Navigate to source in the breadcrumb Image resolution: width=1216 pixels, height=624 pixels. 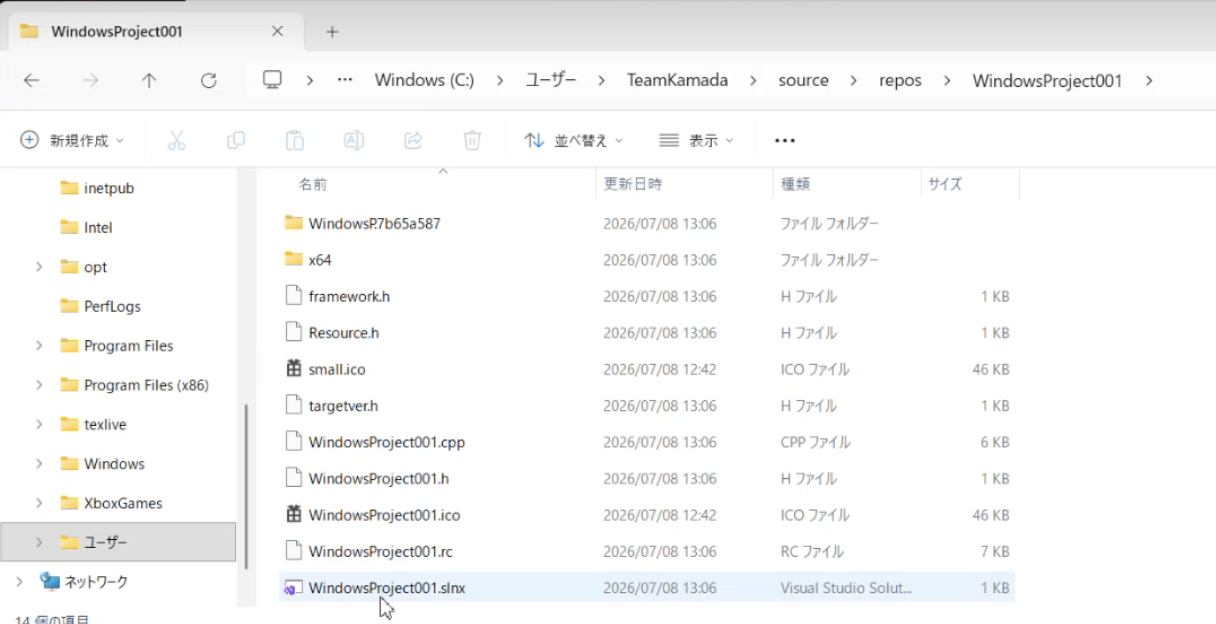[804, 80]
